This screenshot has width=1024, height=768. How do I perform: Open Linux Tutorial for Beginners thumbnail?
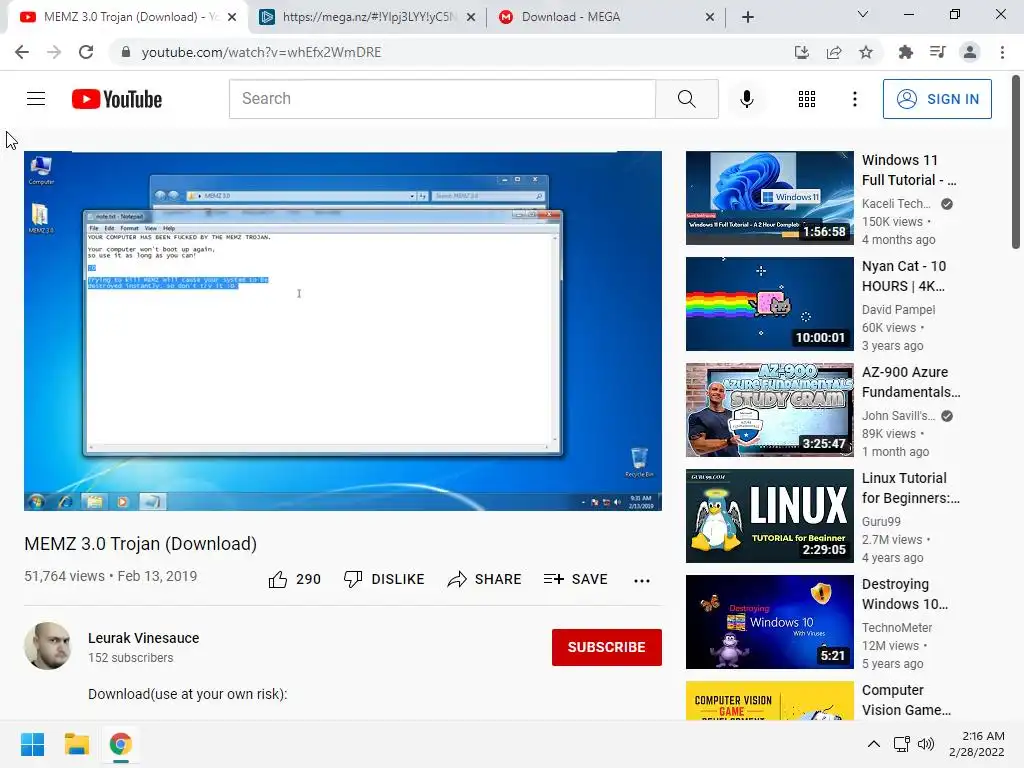[x=769, y=516]
